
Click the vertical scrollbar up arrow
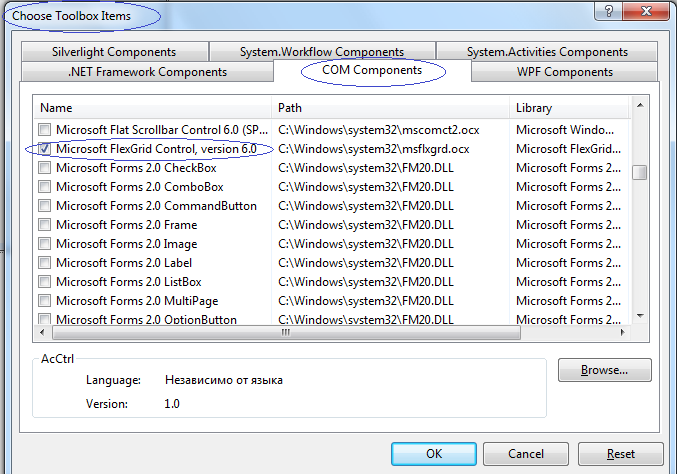pyautogui.click(x=640, y=105)
